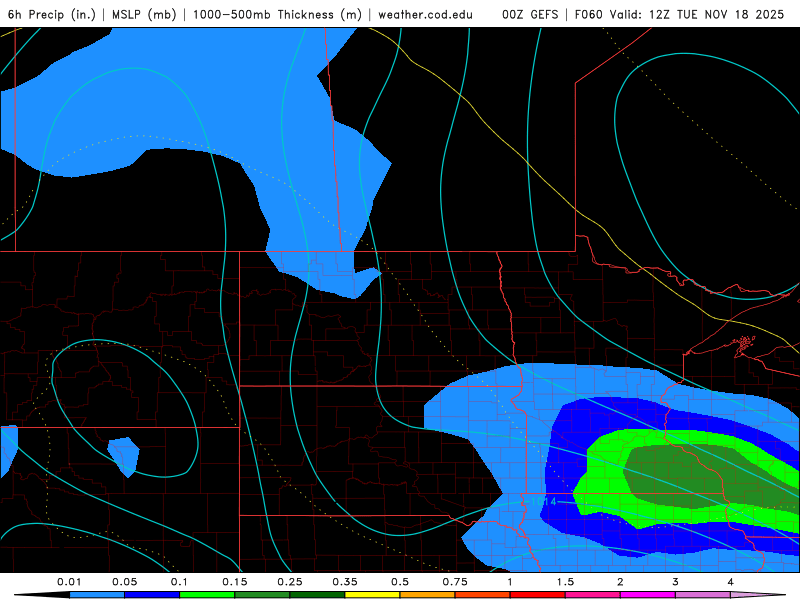
Task: Click the 'MSLP (mb)' title text
Action: click(144, 14)
